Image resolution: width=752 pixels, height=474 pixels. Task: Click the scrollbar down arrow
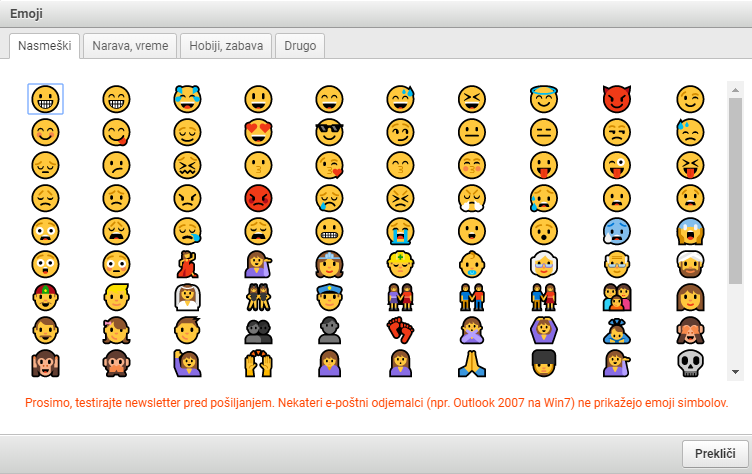[735, 372]
